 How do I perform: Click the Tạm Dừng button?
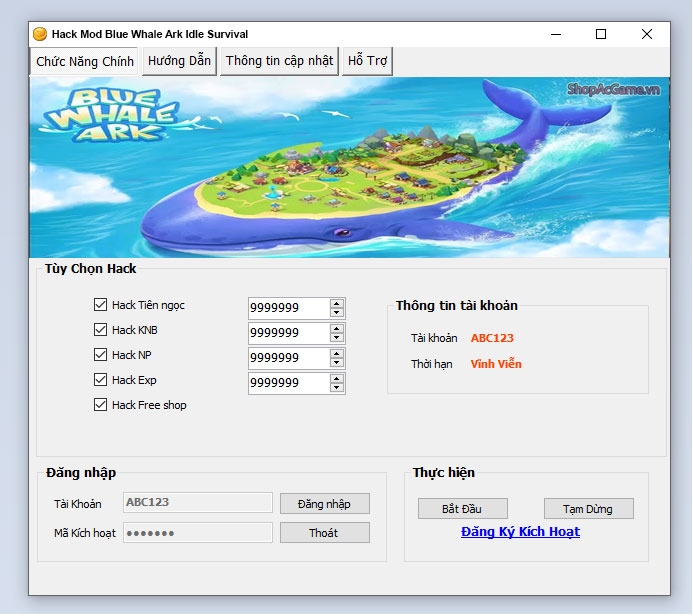[588, 509]
